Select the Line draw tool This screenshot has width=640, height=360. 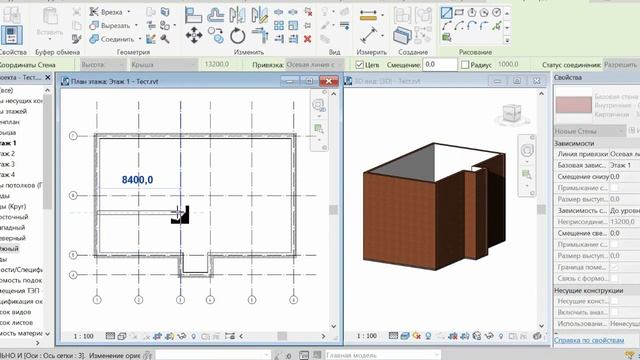[447, 13]
